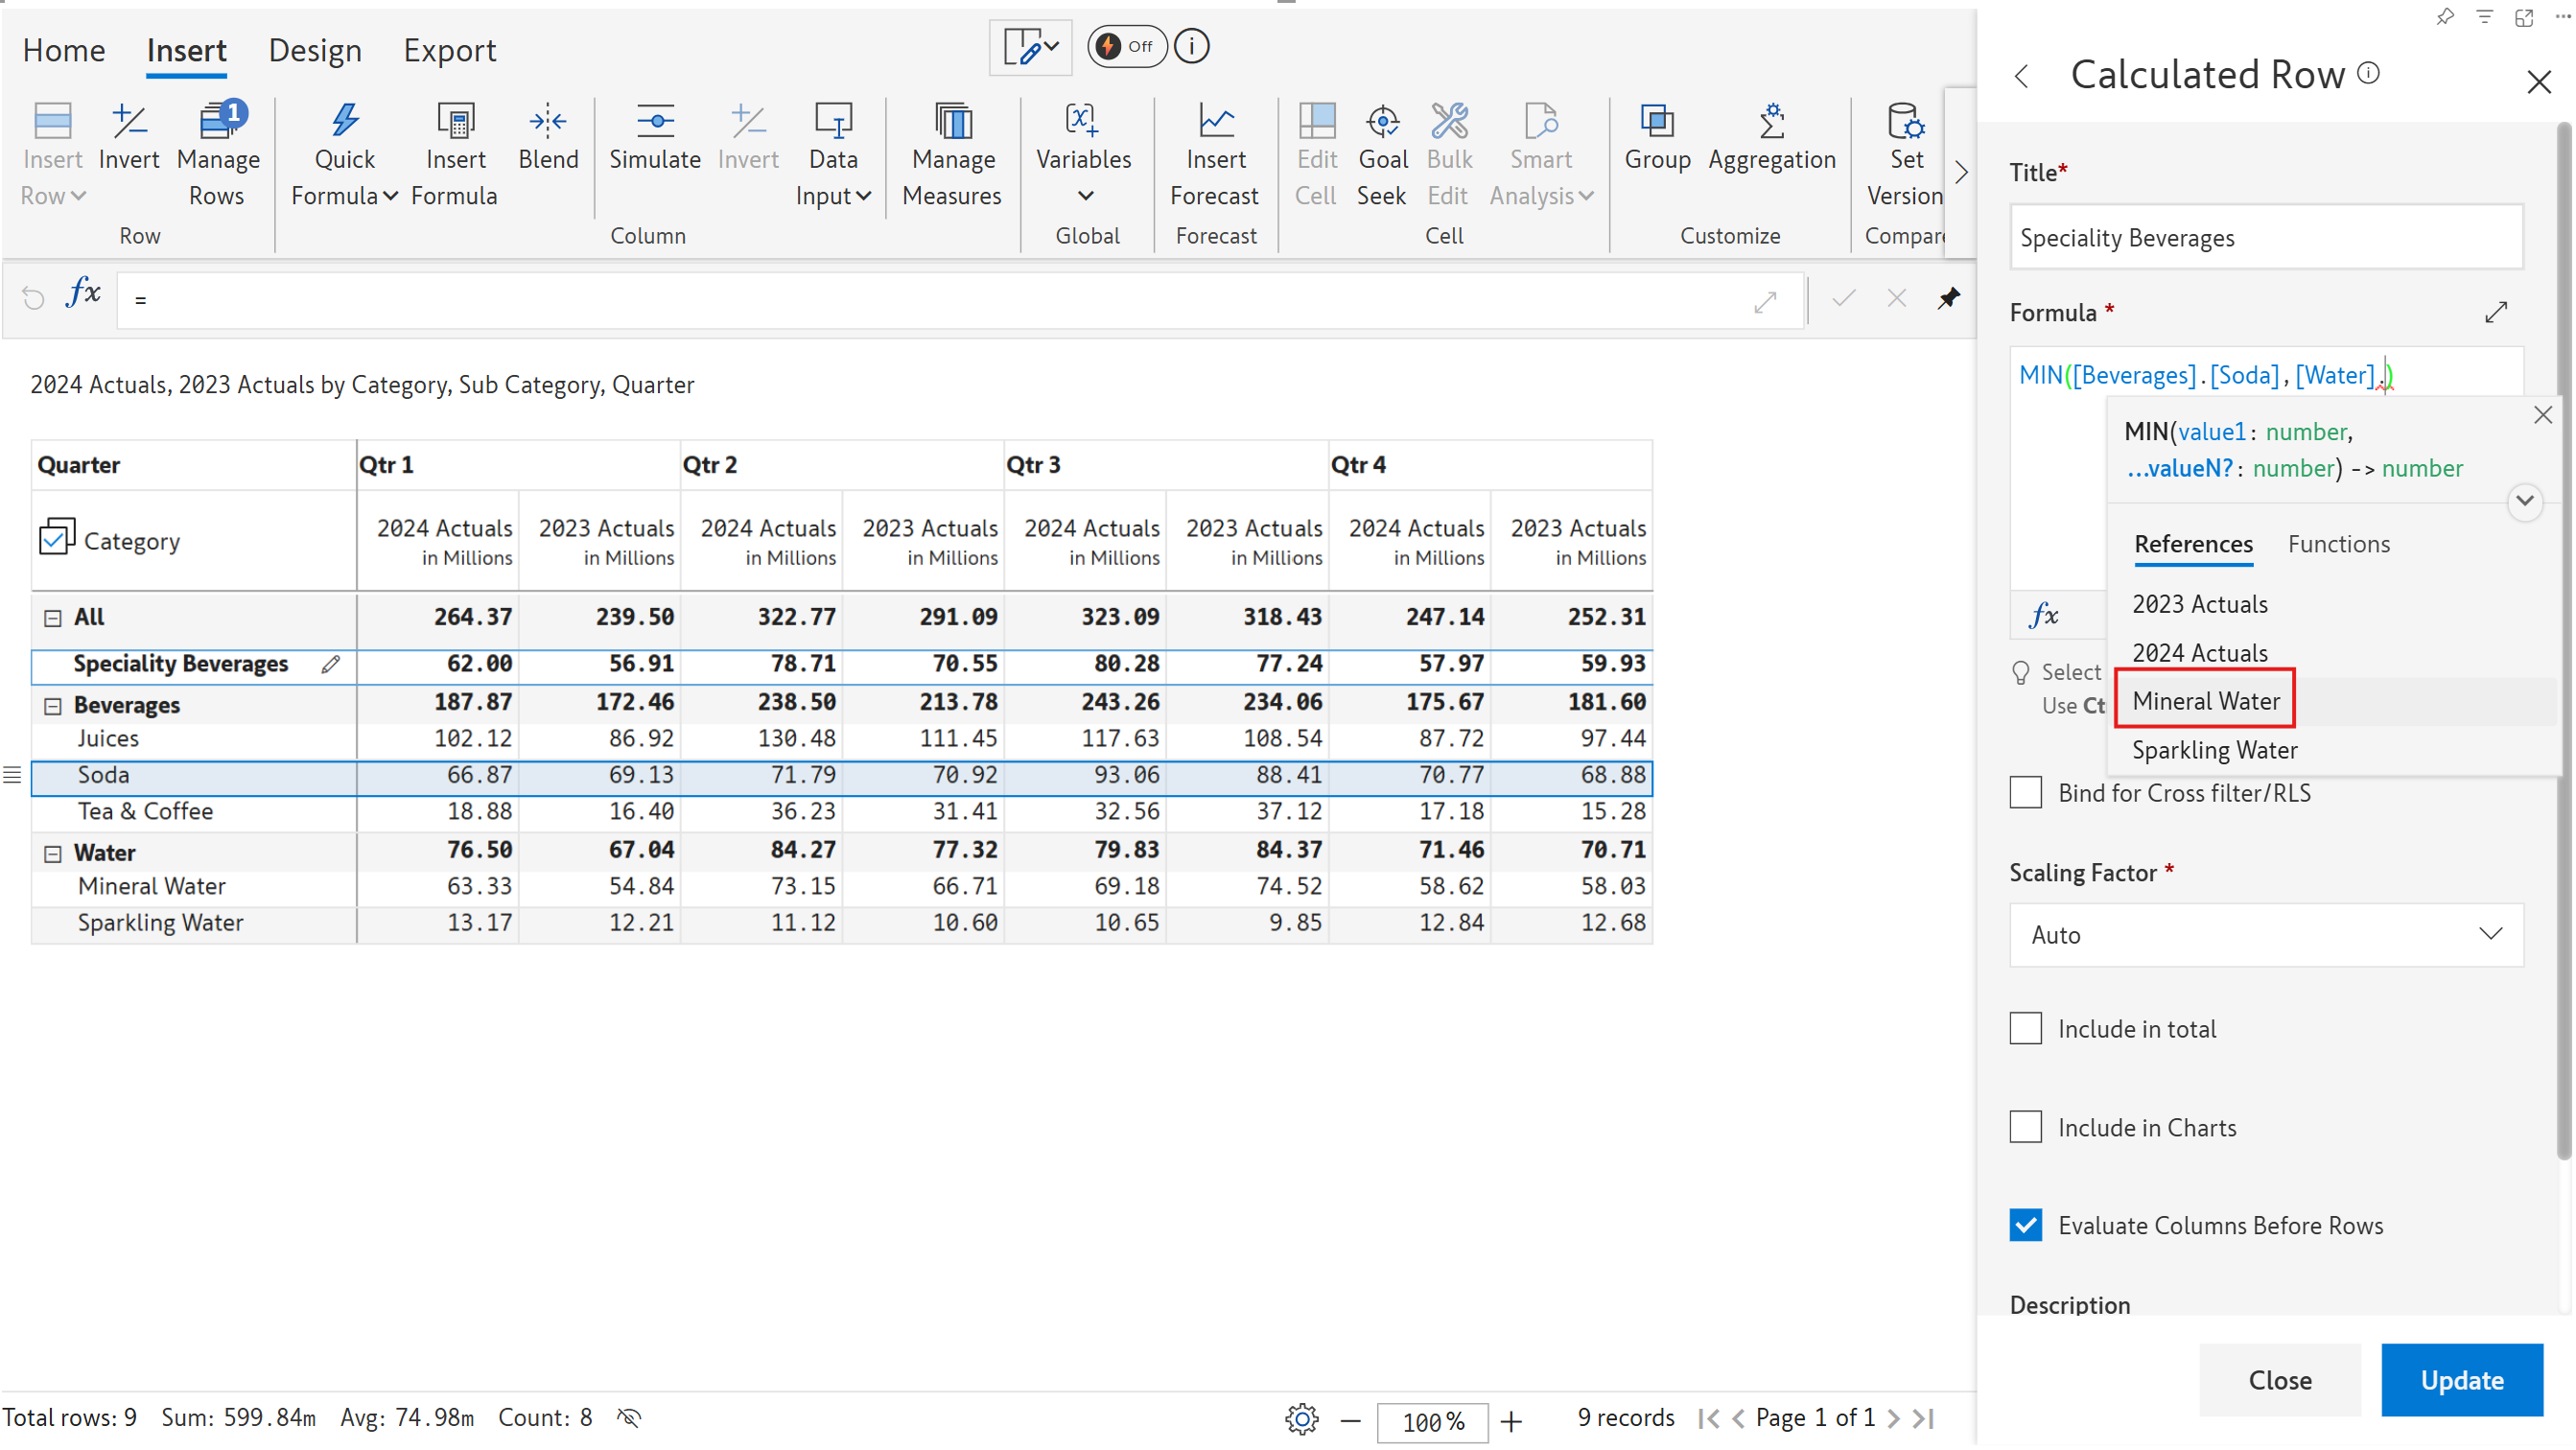Viewport: 2576px width, 1450px height.
Task: Click the Aggregation sigma icon
Action: point(1771,121)
